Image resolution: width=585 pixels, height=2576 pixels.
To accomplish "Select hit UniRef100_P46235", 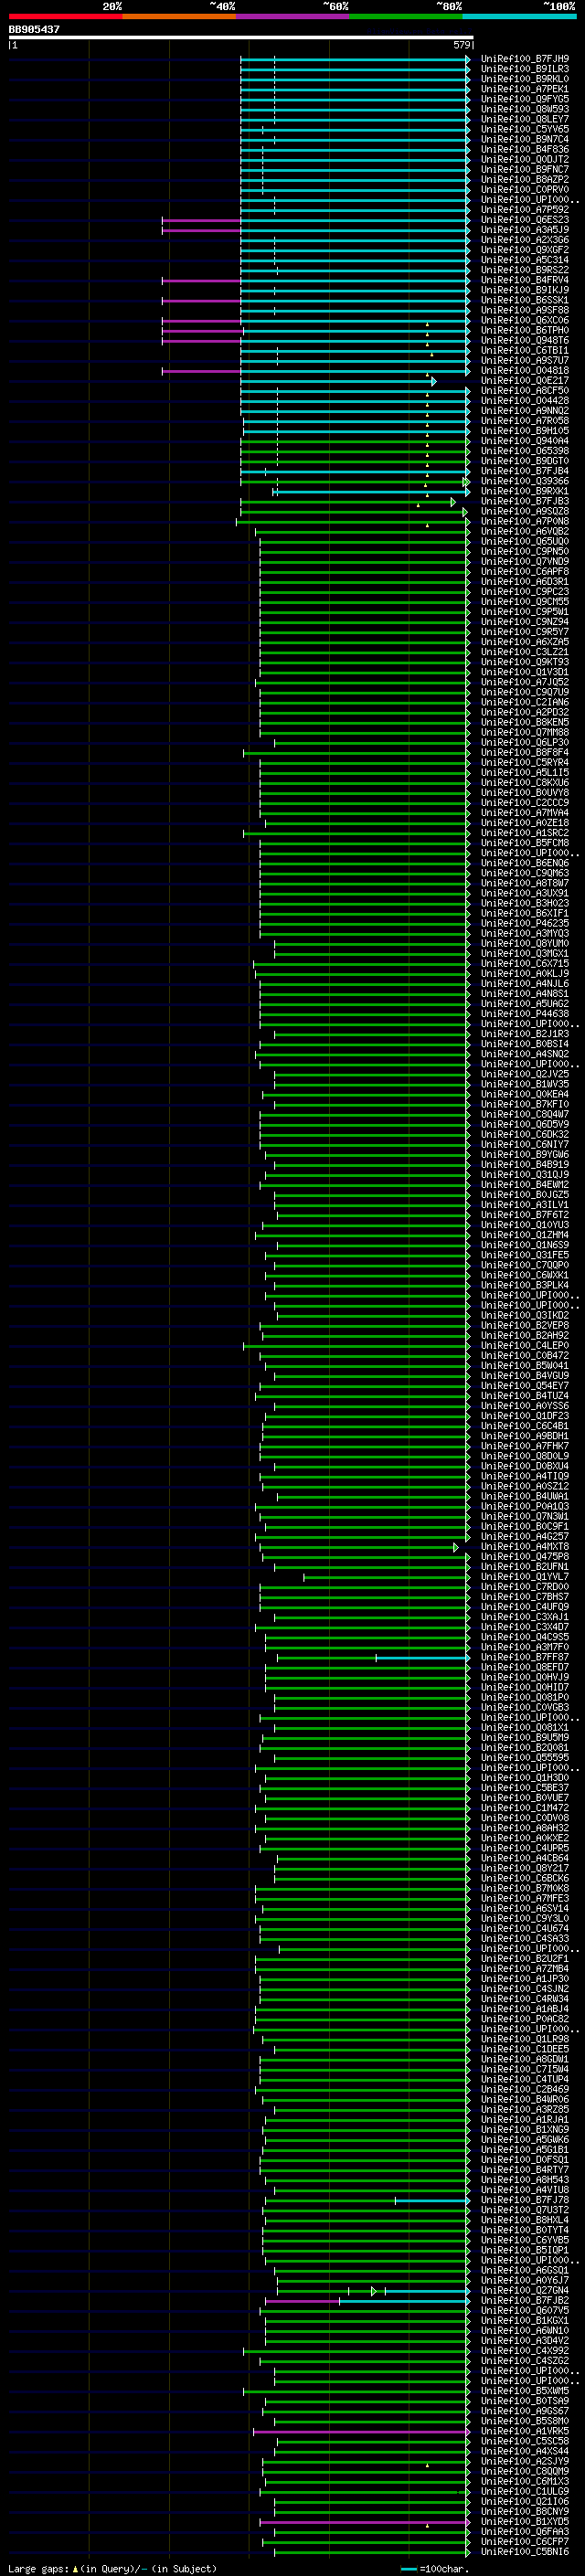I will pyautogui.click(x=525, y=923).
